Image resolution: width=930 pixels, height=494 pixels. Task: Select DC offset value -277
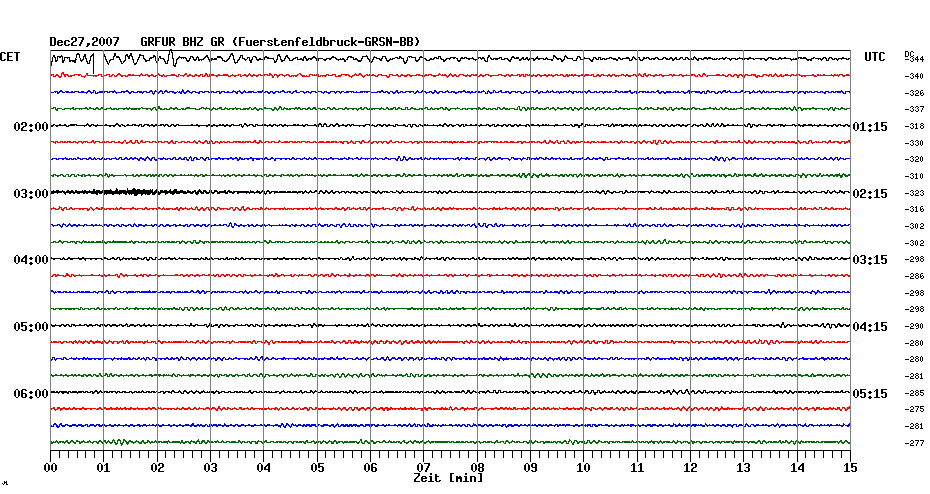[x=915, y=443]
